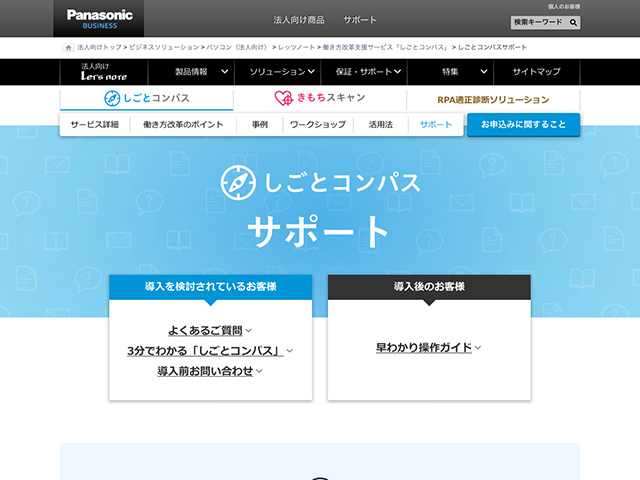The width and height of the screenshot is (640, 480).
Task: Click しごとコンパスサポート breadcrumb text
Action: [x=492, y=47]
